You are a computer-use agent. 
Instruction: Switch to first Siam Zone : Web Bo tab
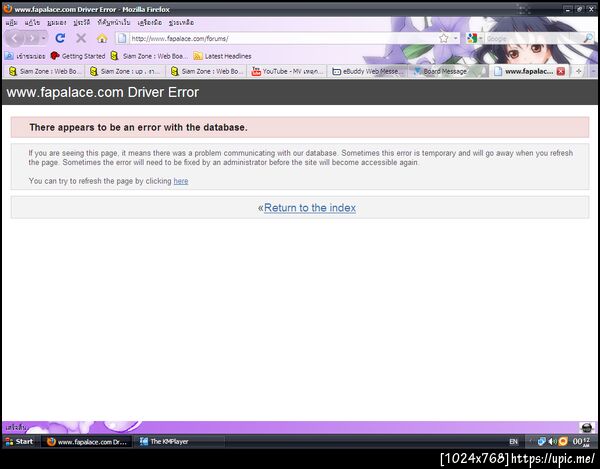pyautogui.click(x=44, y=71)
